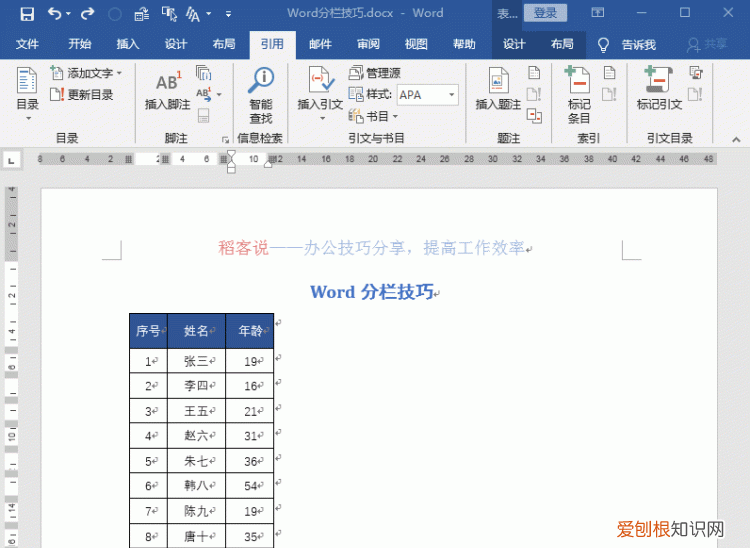Open the undo history dropdown arrow
The width and height of the screenshot is (750, 548).
point(68,14)
